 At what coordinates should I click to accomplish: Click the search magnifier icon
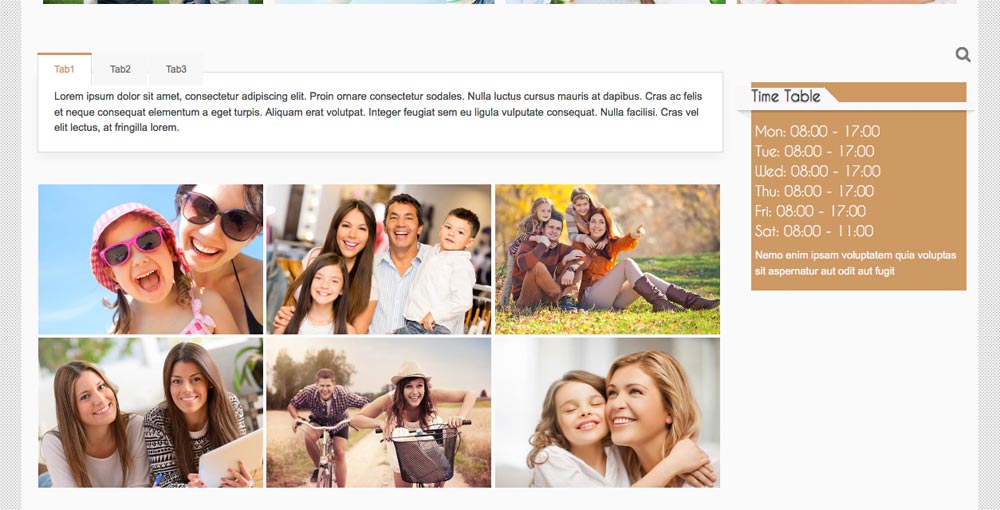tap(963, 55)
